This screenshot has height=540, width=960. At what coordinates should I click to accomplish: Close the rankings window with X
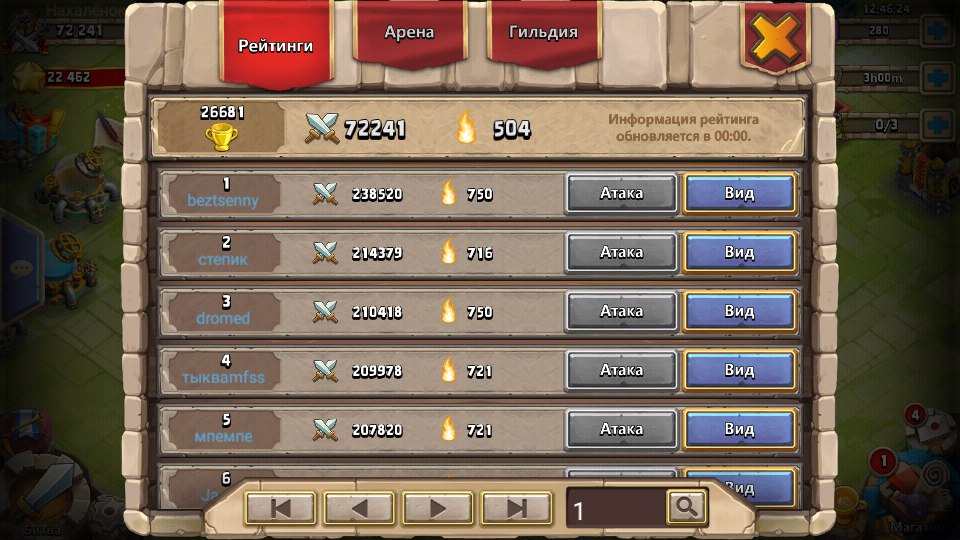coord(775,38)
